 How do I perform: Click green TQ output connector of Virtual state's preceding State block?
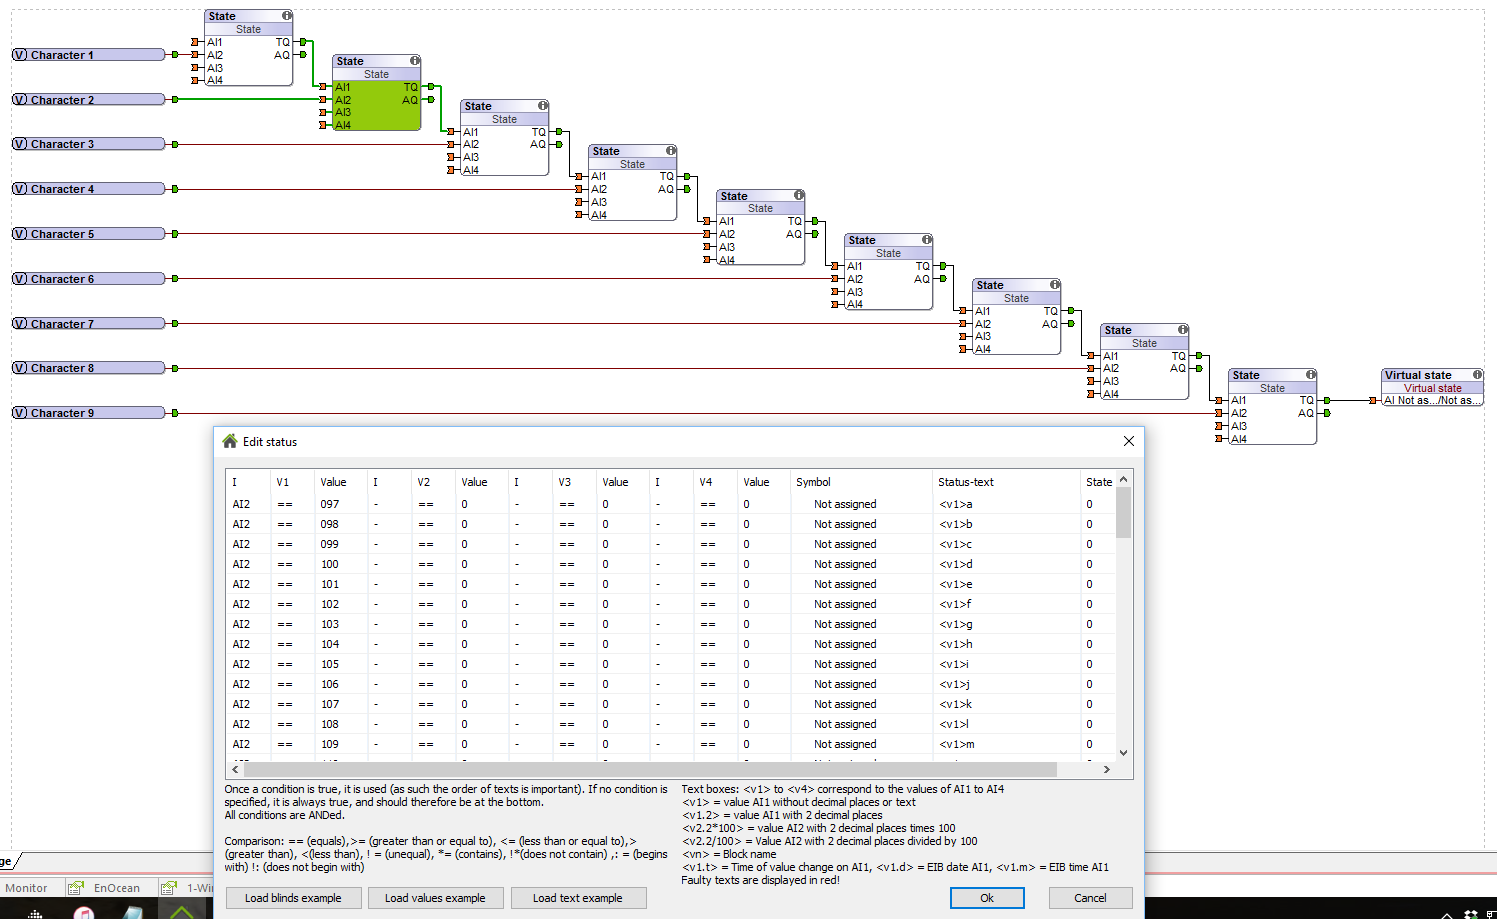click(x=1327, y=400)
